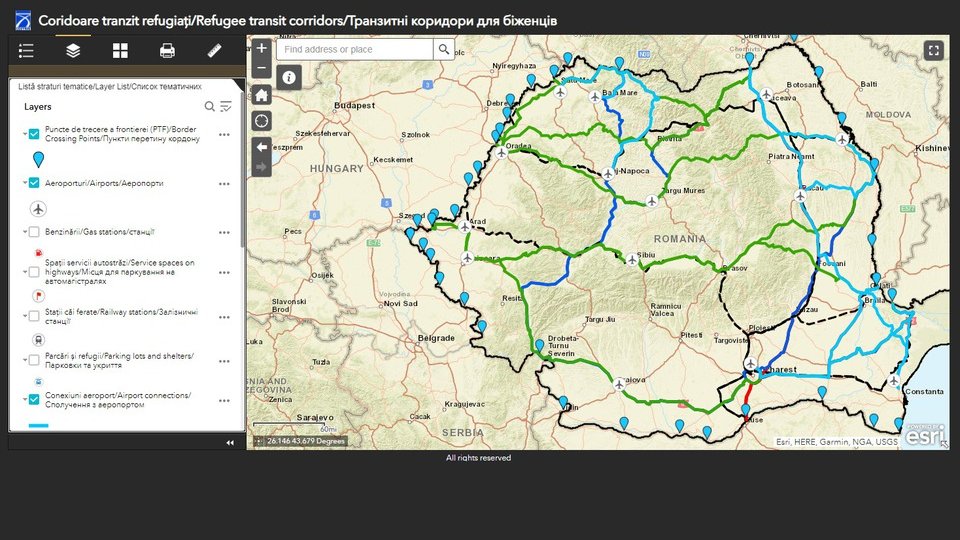Click the blue pin legend symbol
The image size is (960, 540).
pyautogui.click(x=38, y=159)
